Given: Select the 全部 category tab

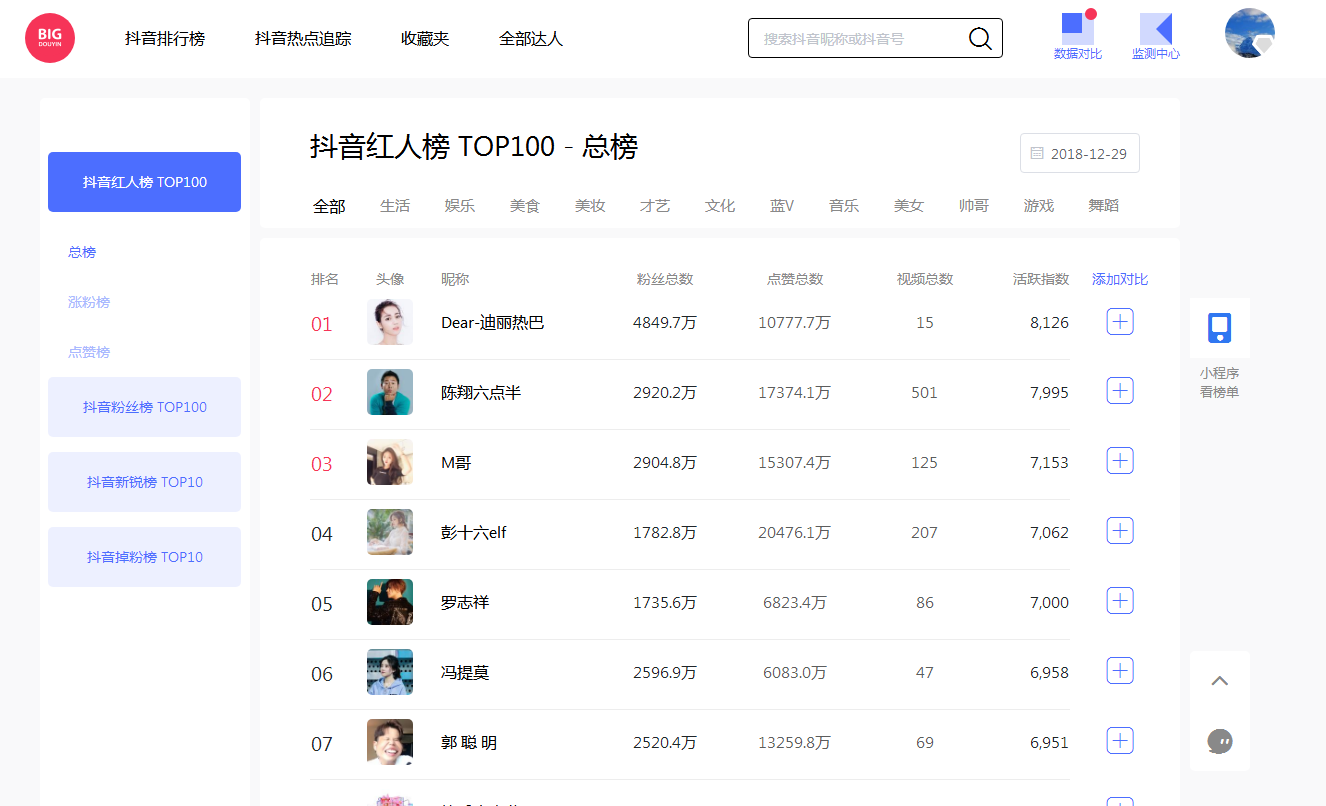Looking at the screenshot, I should (329, 206).
